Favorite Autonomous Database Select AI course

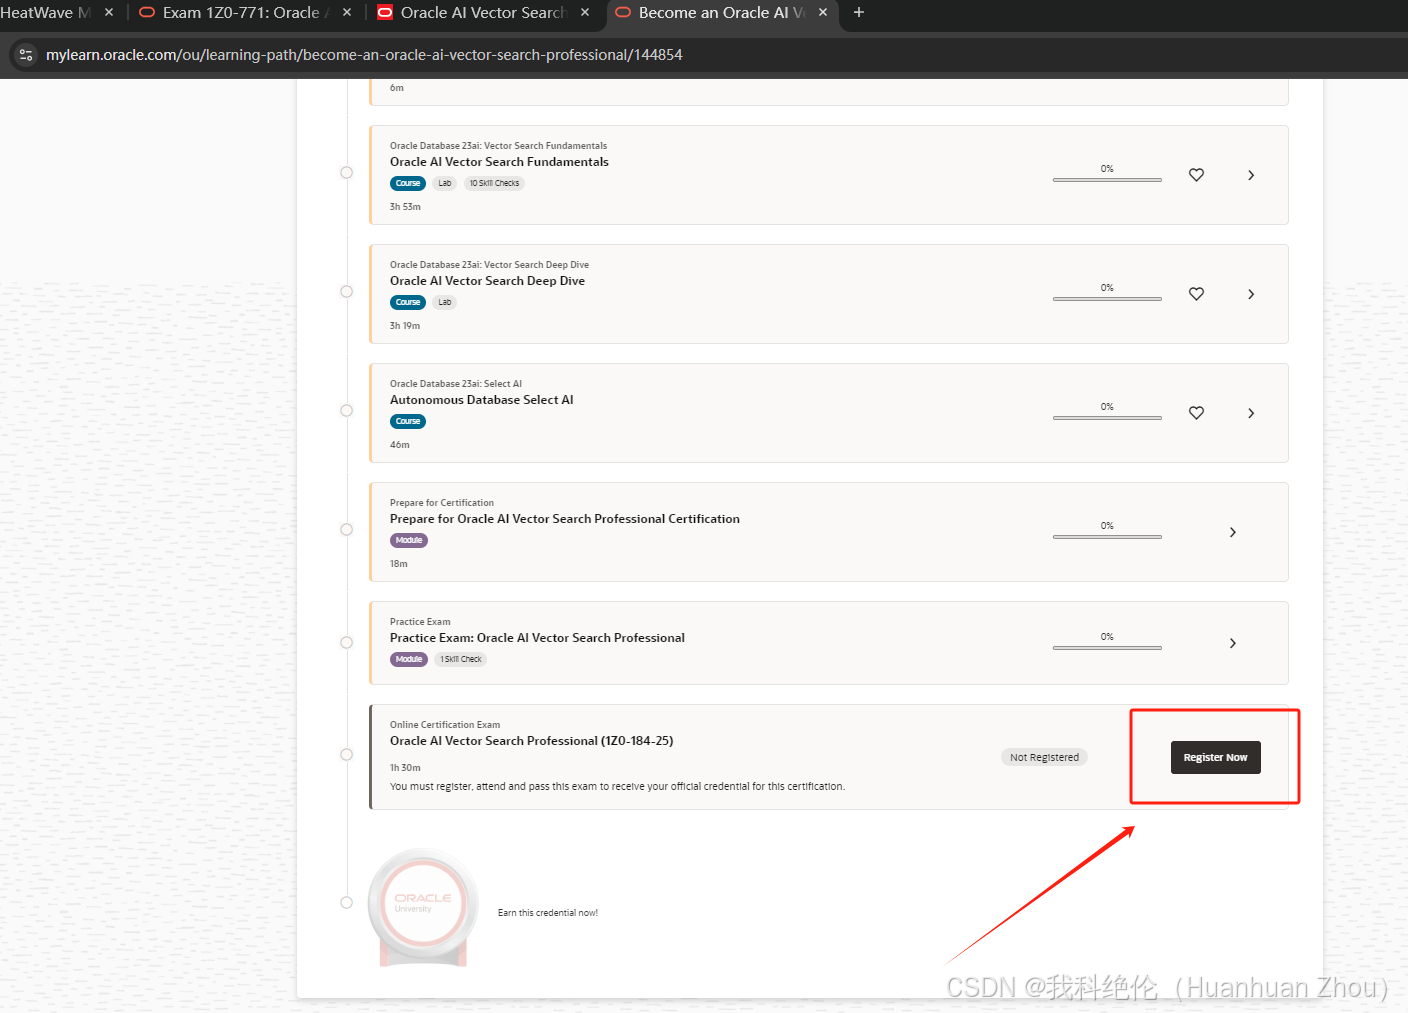coord(1196,413)
